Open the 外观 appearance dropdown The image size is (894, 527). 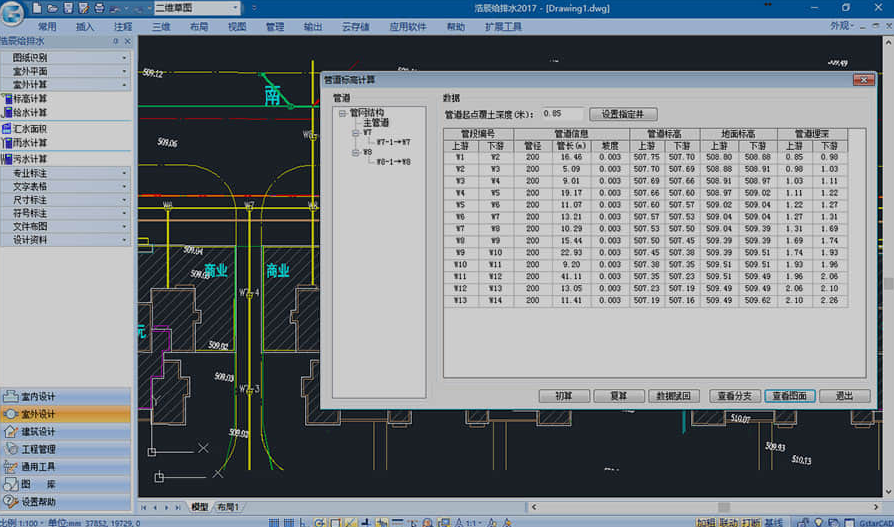pyautogui.click(x=842, y=26)
